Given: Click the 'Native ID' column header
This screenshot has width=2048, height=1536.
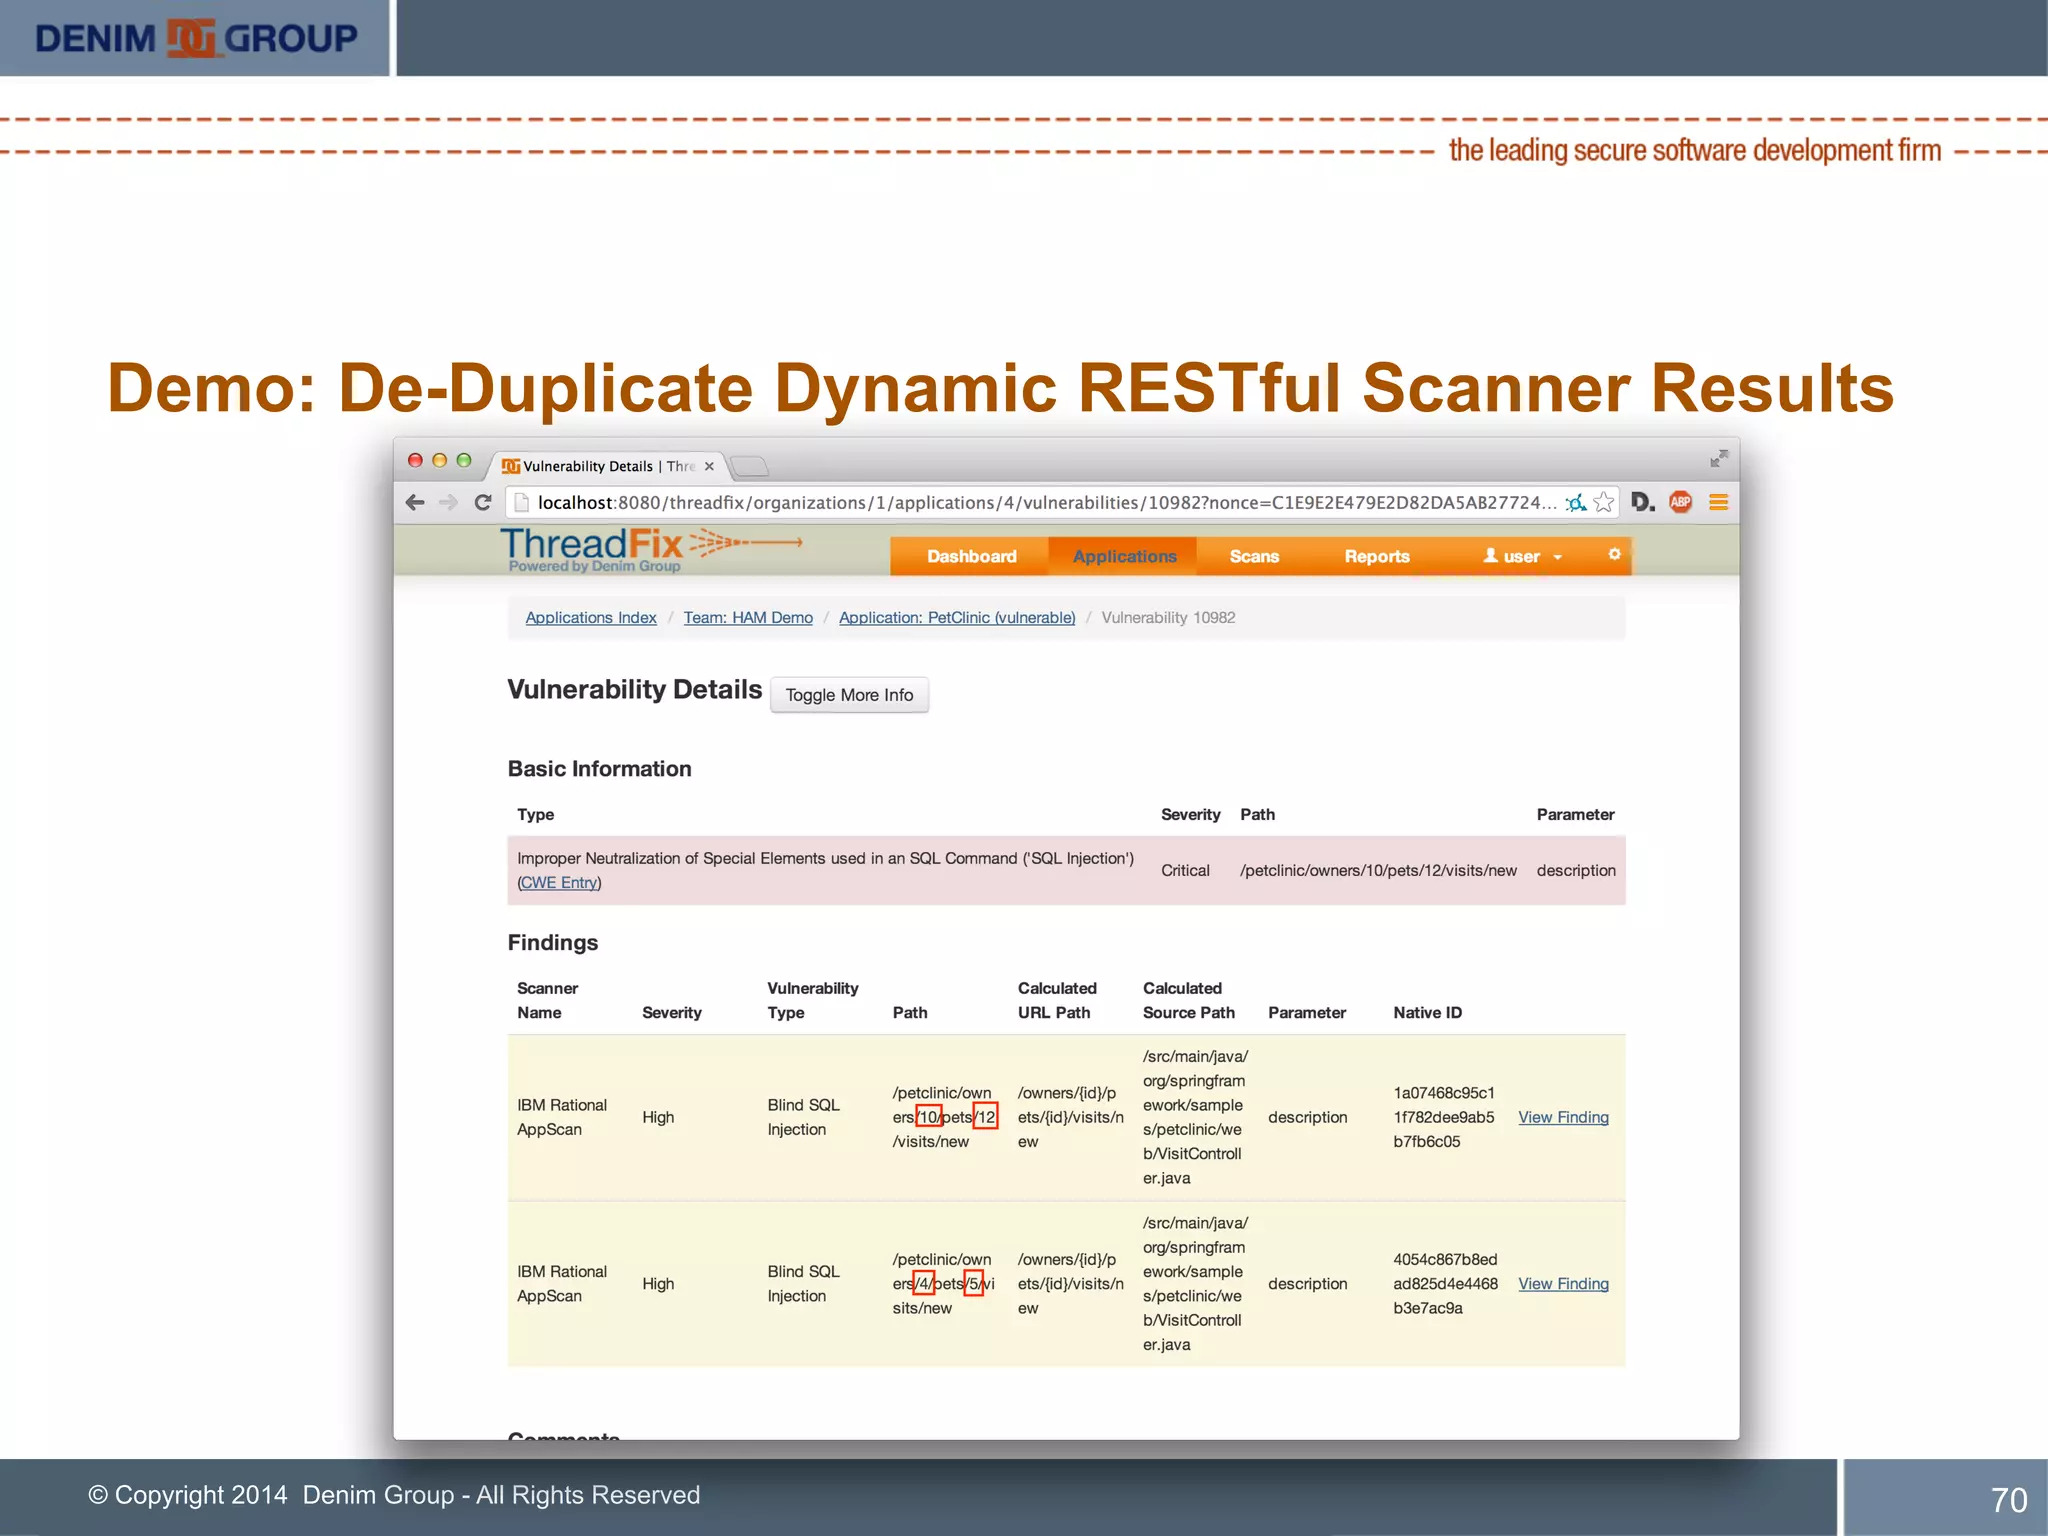Looking at the screenshot, I should tap(1427, 1013).
